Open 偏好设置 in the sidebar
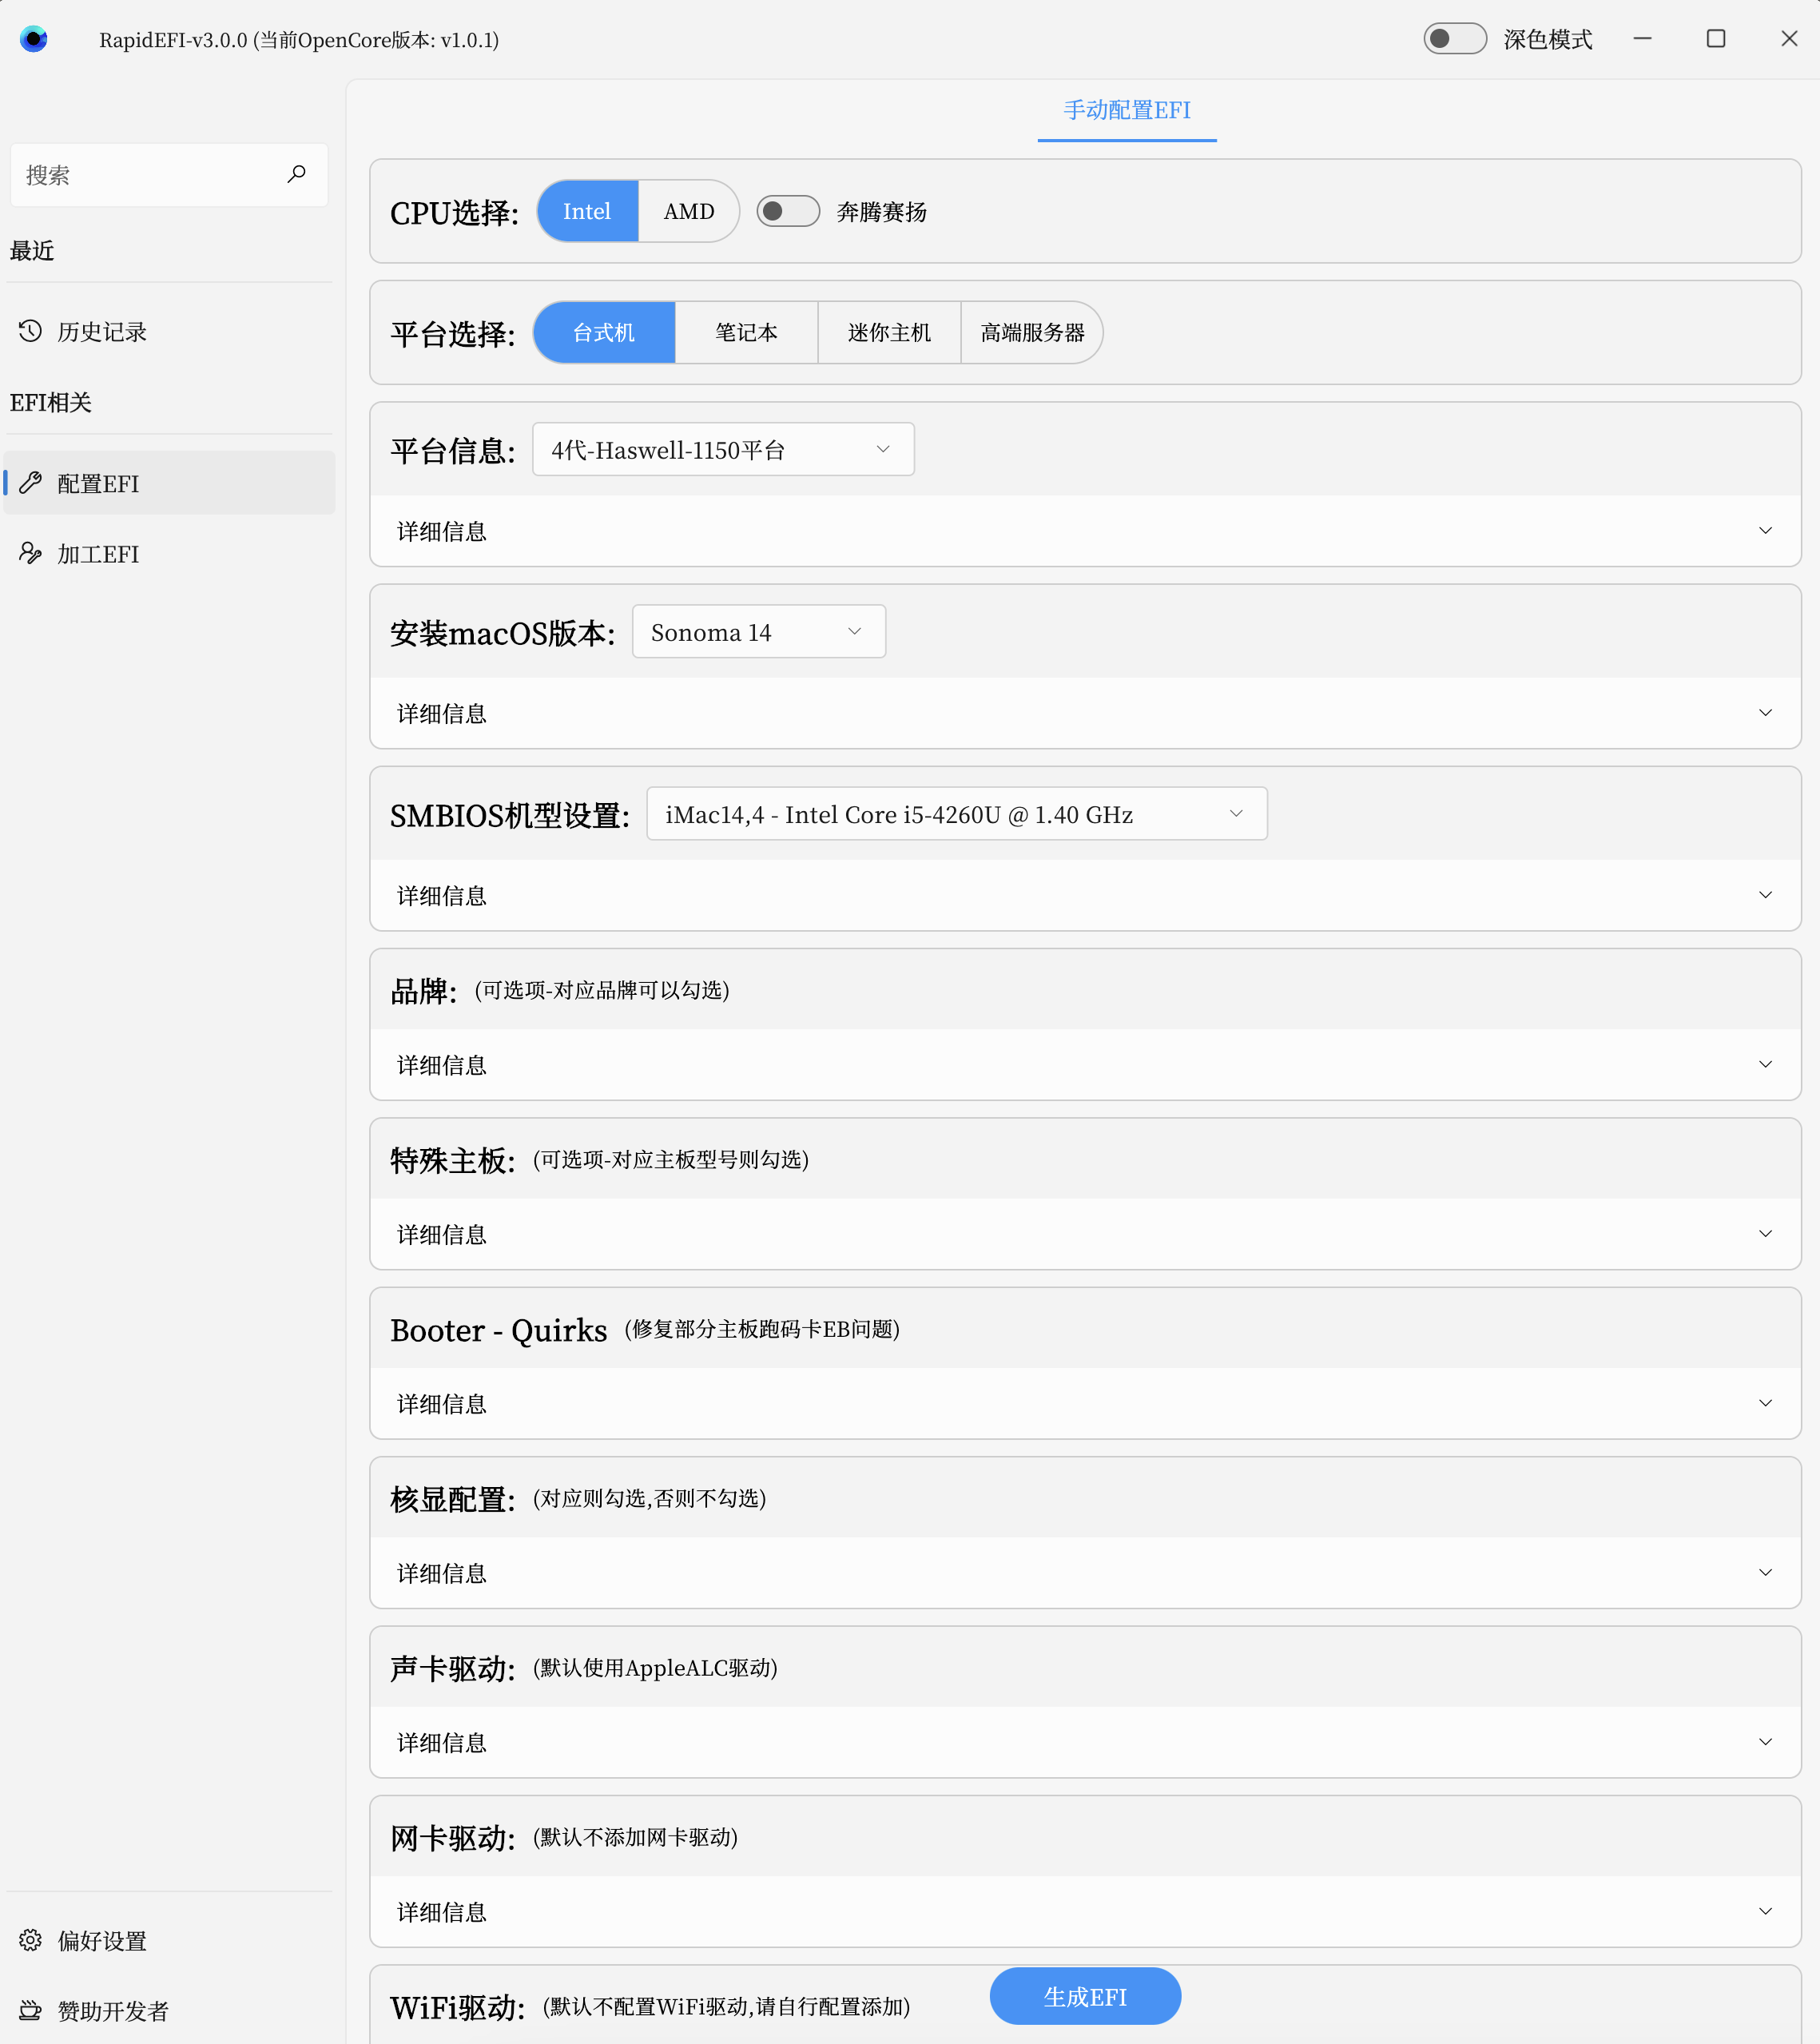This screenshot has height=2044, width=1820. click(x=169, y=1940)
